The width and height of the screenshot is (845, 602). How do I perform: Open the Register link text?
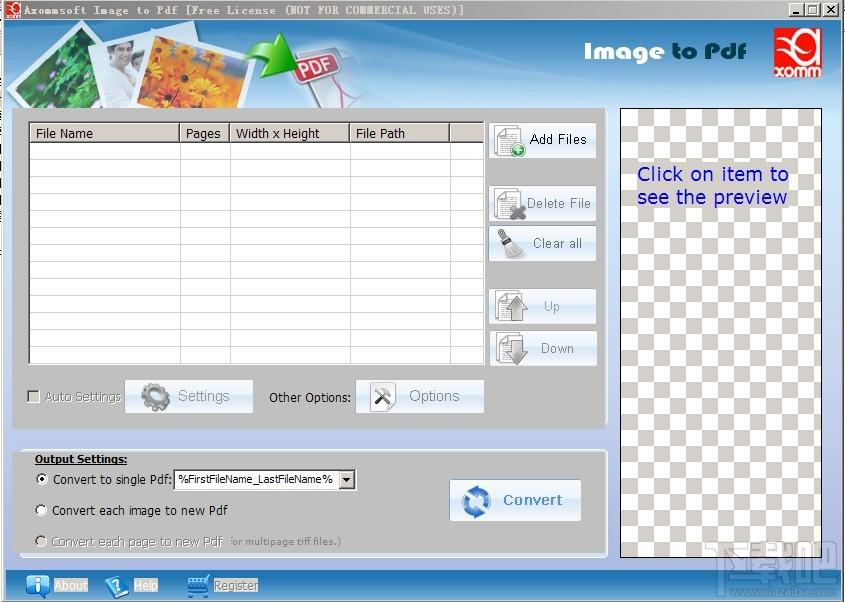click(x=236, y=585)
